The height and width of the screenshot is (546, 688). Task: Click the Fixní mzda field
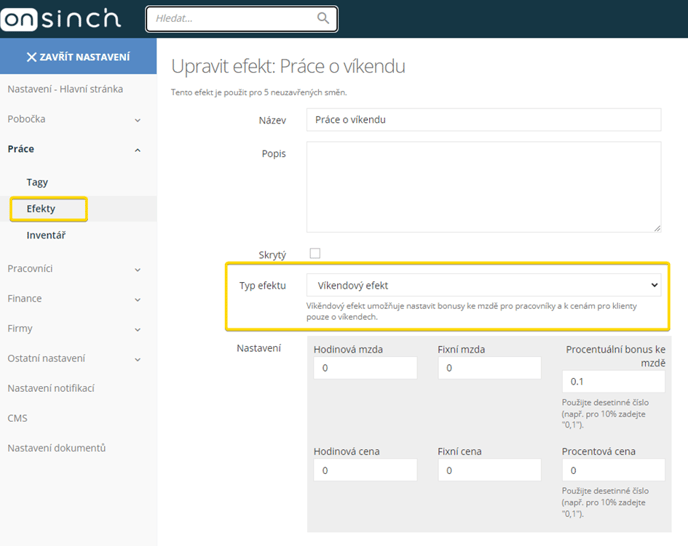[x=489, y=368]
